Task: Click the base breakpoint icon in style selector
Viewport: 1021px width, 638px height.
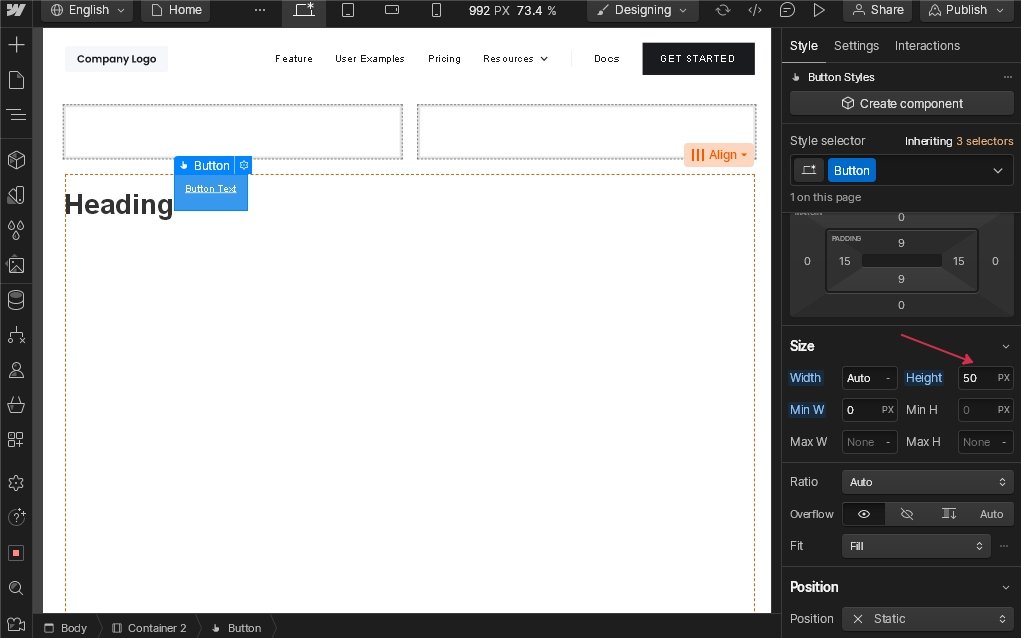Action: [x=809, y=171]
